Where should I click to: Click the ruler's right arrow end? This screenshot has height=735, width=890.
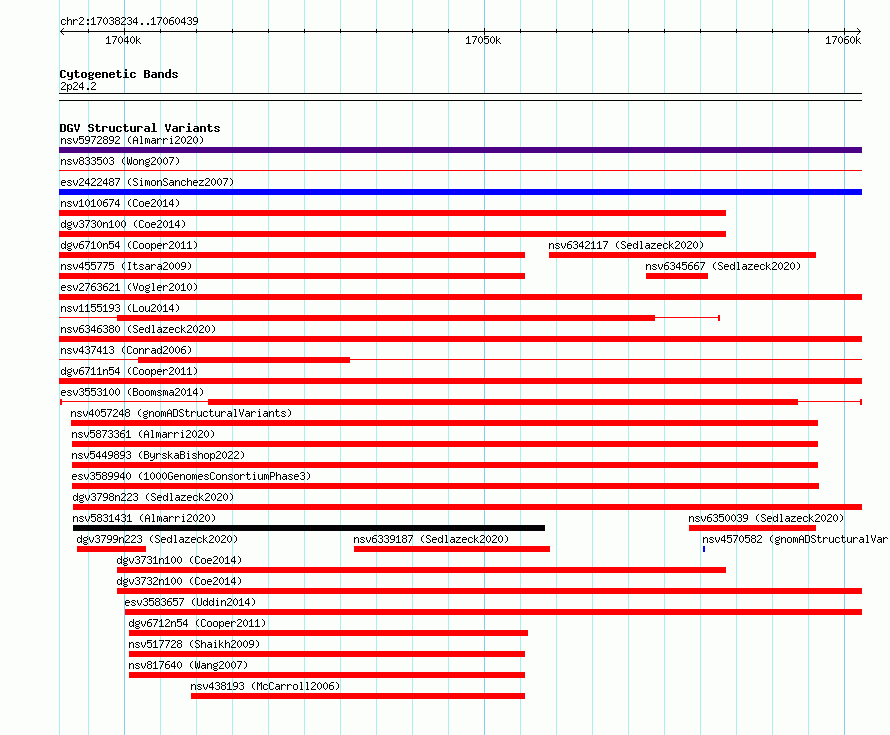pos(859,31)
